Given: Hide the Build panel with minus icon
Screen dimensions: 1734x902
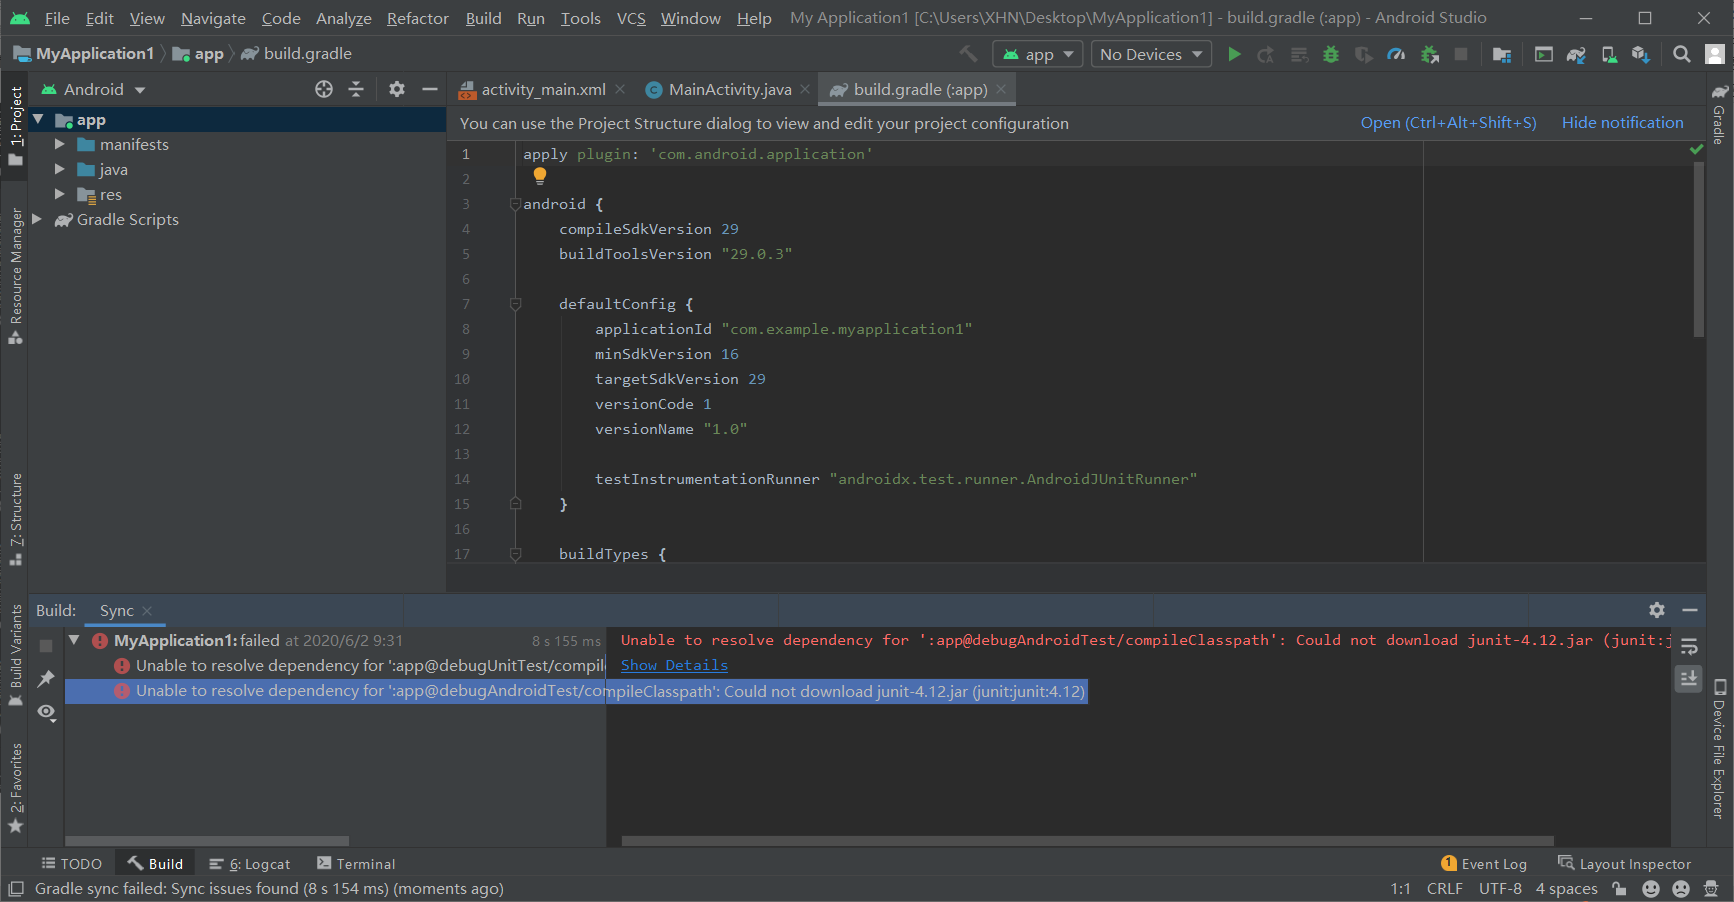Looking at the screenshot, I should [1690, 610].
